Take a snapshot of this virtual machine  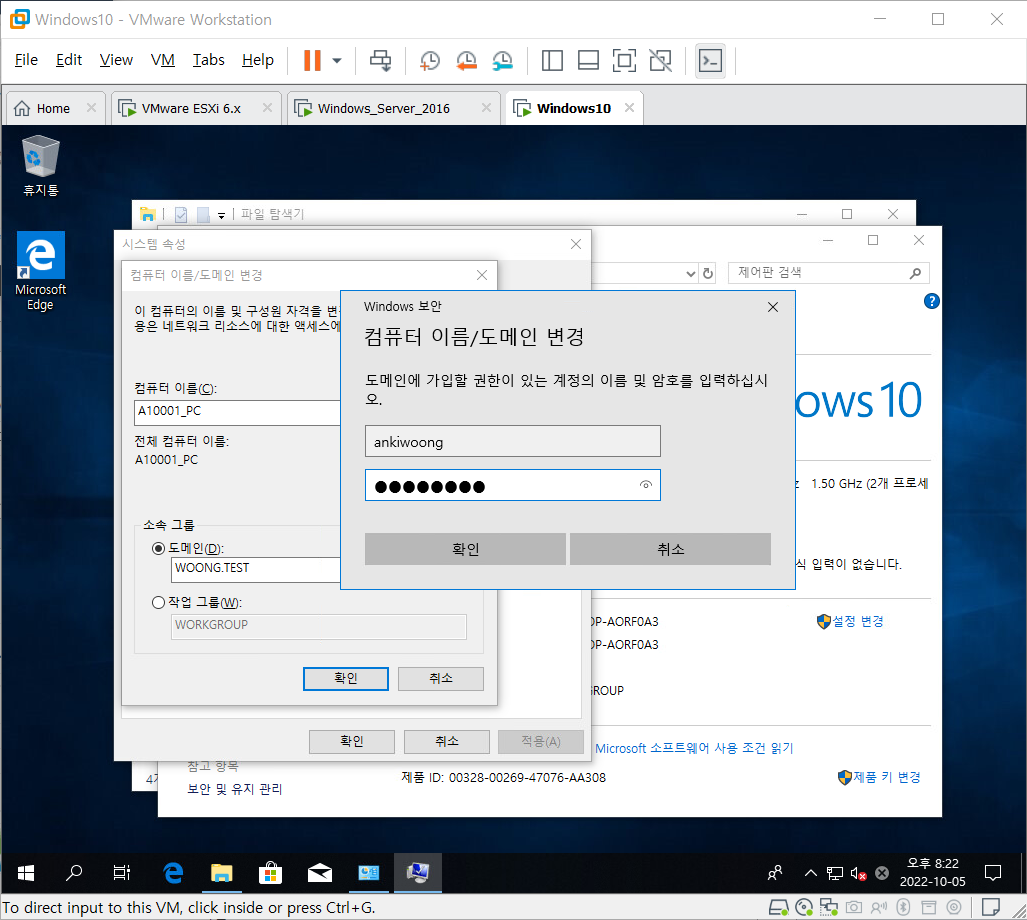pos(429,61)
